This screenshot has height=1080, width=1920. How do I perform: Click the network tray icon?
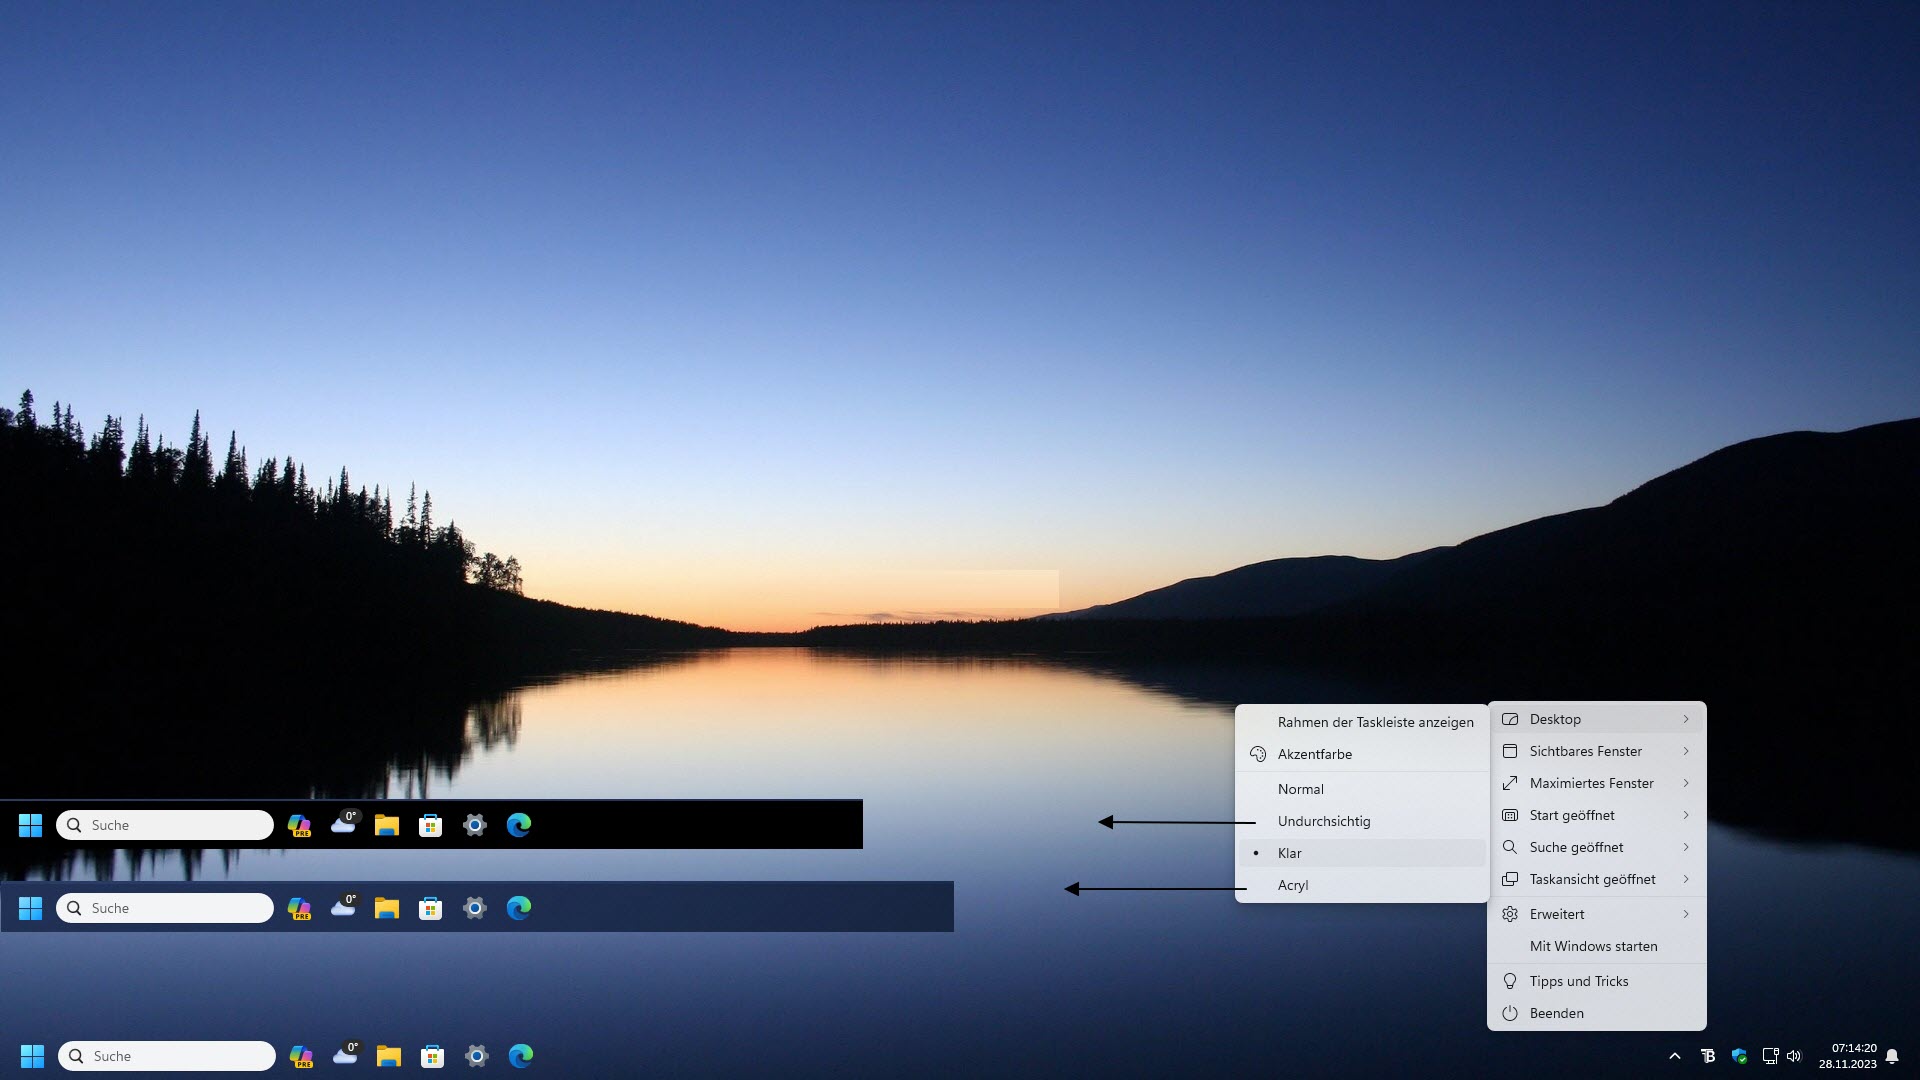[1769, 1056]
